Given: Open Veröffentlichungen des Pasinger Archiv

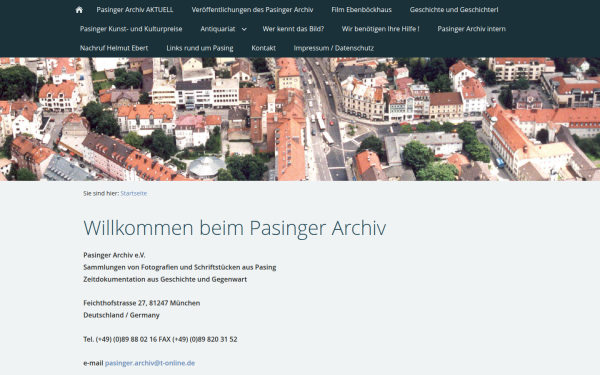Looking at the screenshot, I should click(x=252, y=10).
